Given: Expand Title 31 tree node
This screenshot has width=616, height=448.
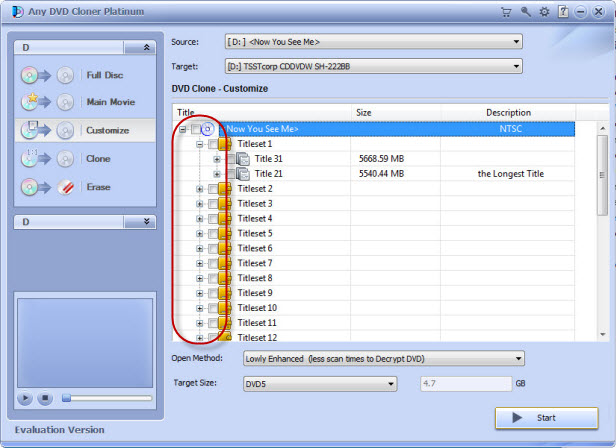Looking at the screenshot, I should click(x=216, y=159).
